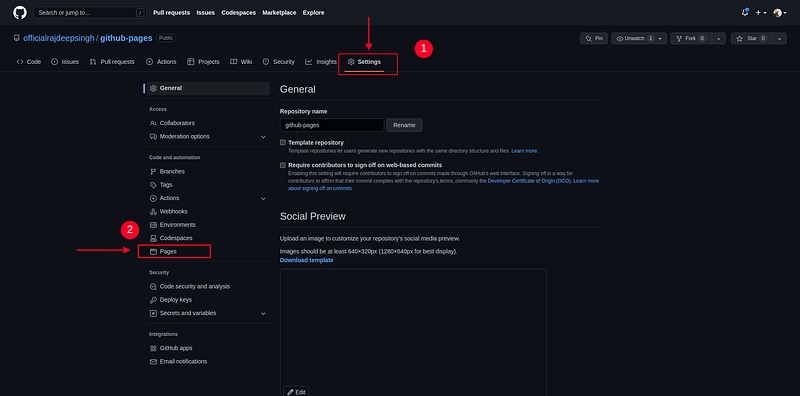
Task: Click the Fork count badge
Action: pos(703,38)
